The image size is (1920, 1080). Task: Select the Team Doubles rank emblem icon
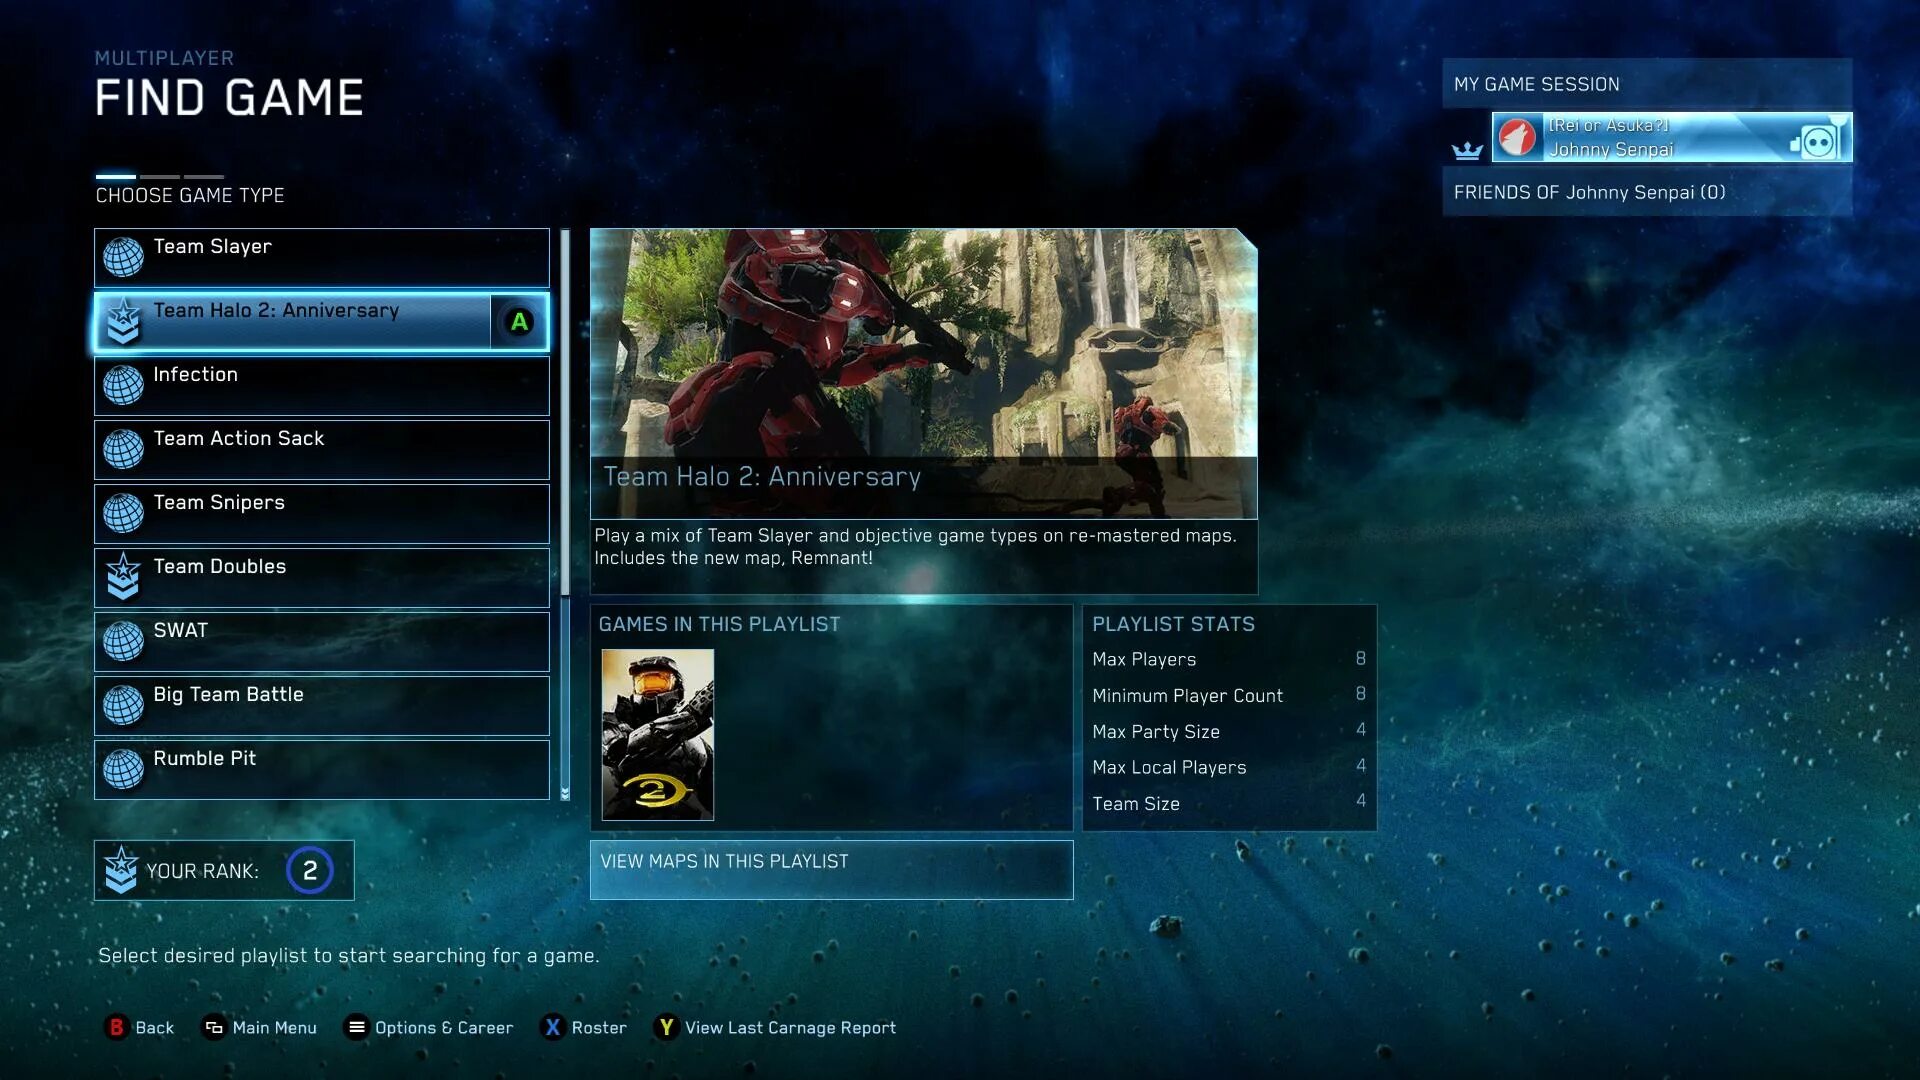(123, 576)
